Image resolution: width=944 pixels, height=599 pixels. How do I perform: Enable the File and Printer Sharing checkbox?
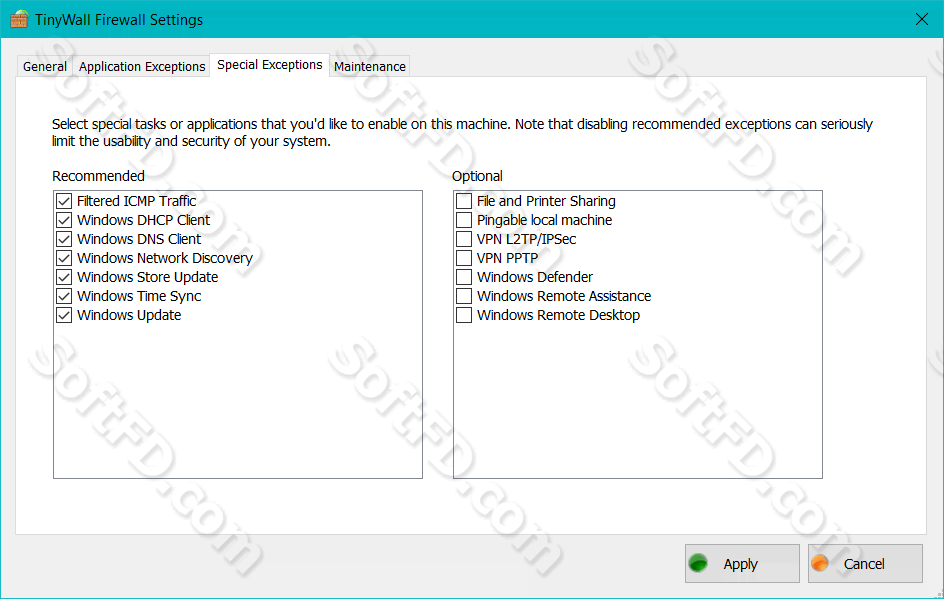[464, 201]
